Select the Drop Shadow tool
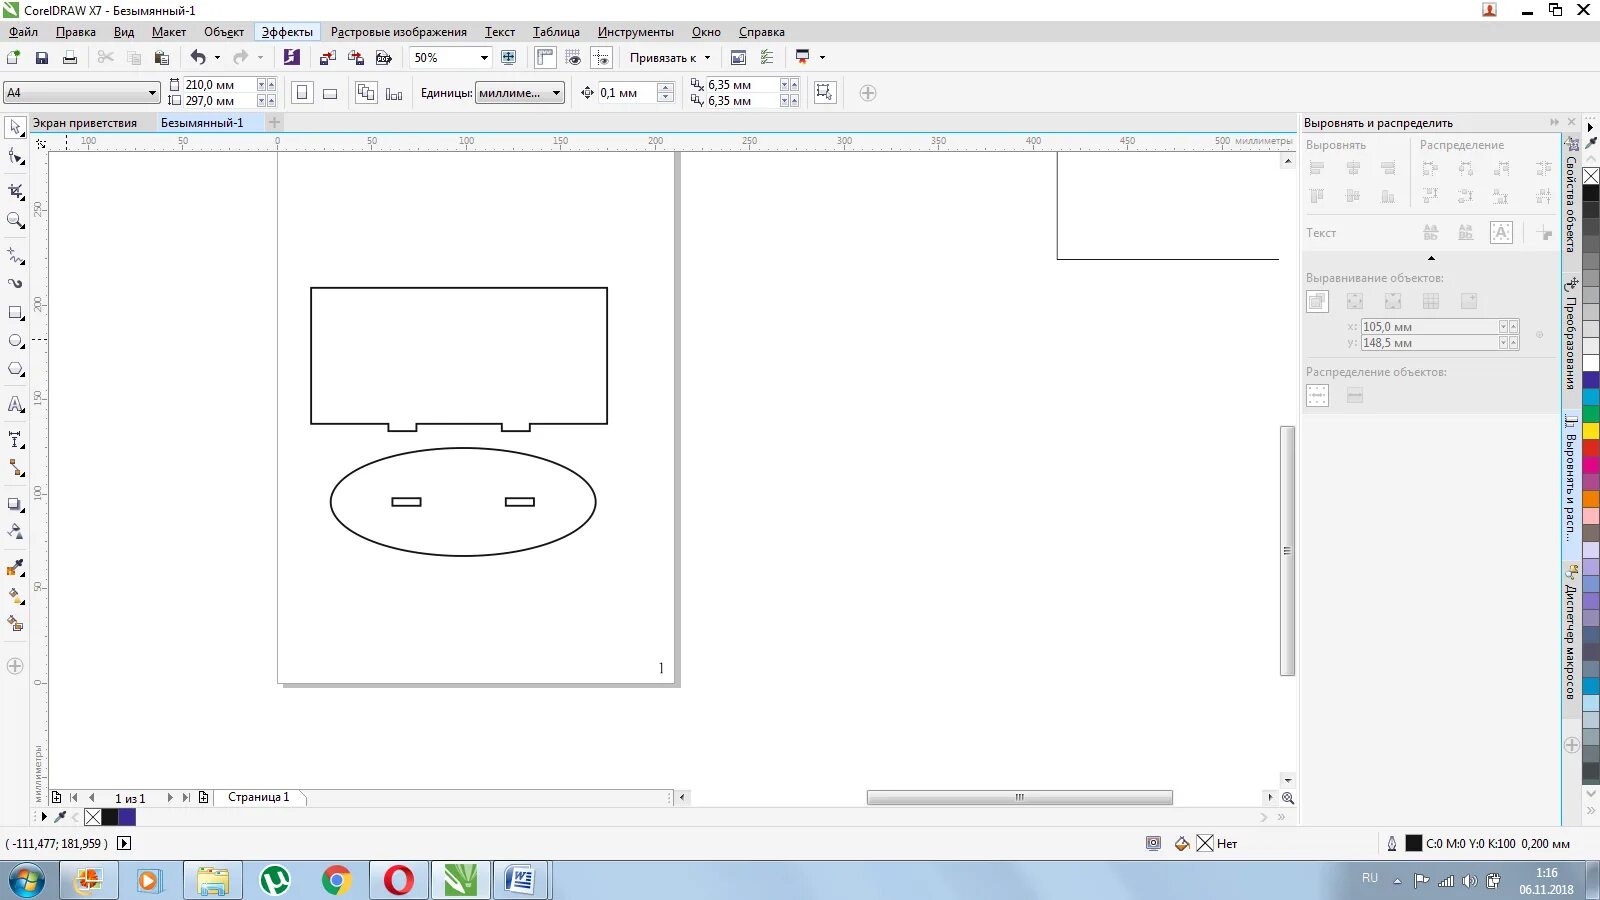The height and width of the screenshot is (900, 1600). pos(15,504)
